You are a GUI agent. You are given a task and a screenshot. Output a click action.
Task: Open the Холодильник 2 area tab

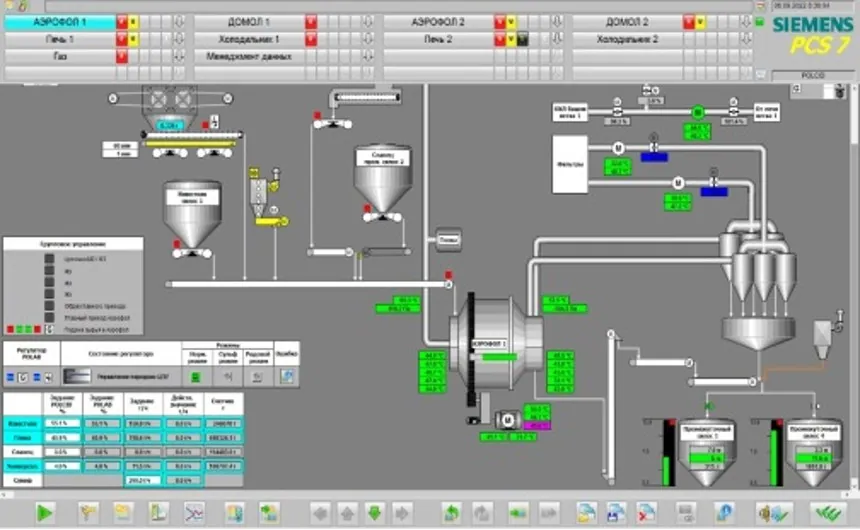coord(627,39)
